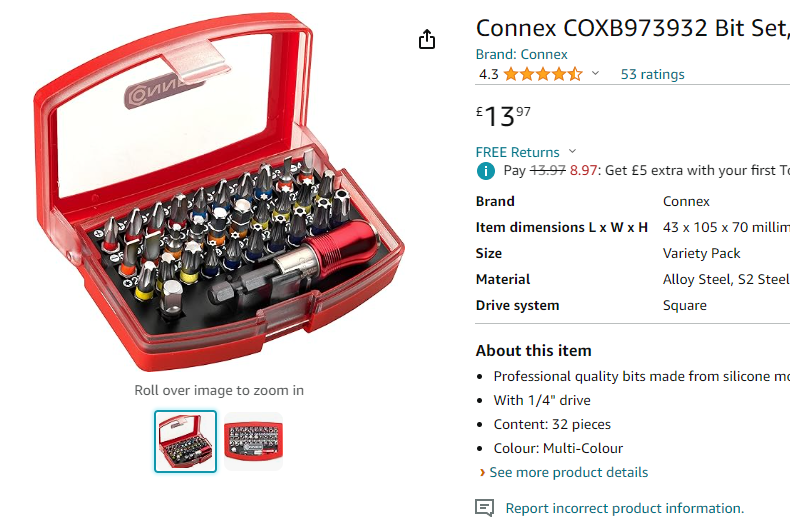The height and width of the screenshot is (517, 790).
Task: Click the report speech bubble icon
Action: tap(485, 508)
